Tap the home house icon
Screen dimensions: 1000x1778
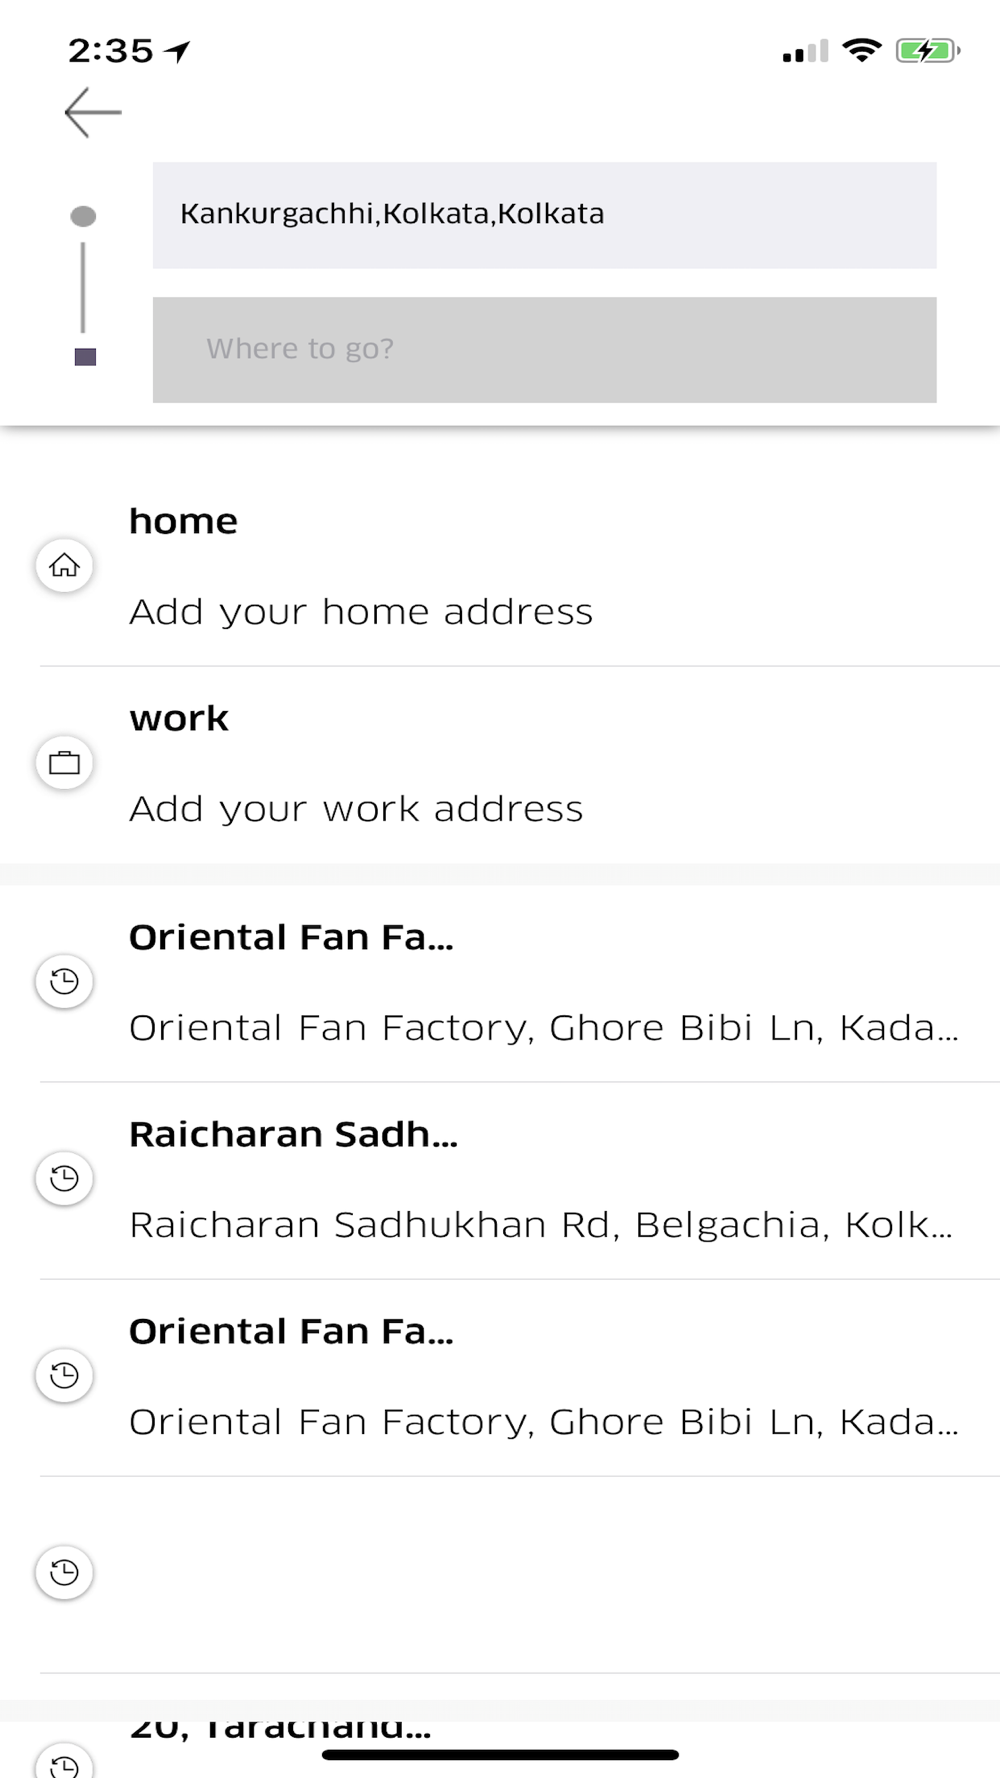click(65, 565)
